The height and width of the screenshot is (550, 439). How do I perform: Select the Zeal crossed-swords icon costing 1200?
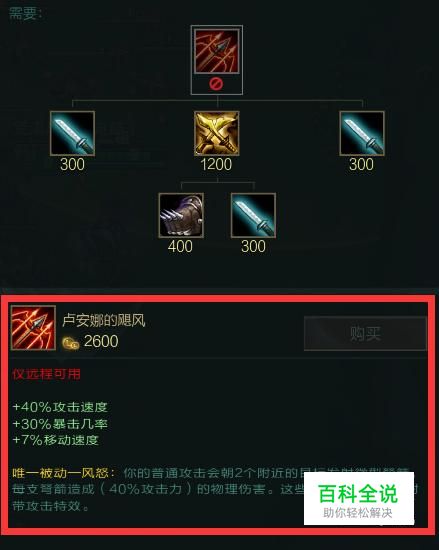(x=217, y=133)
